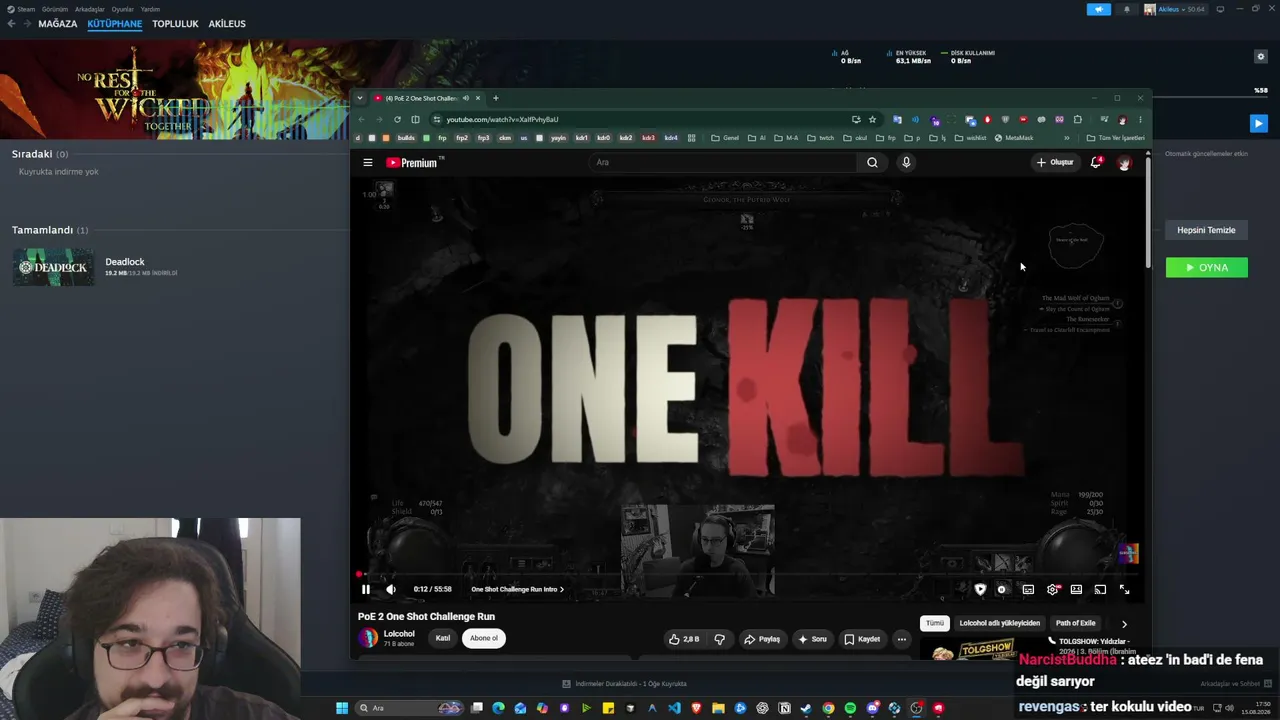Open the Steam 'Görünüm' menu
This screenshot has width=1280, height=720.
[x=55, y=9]
